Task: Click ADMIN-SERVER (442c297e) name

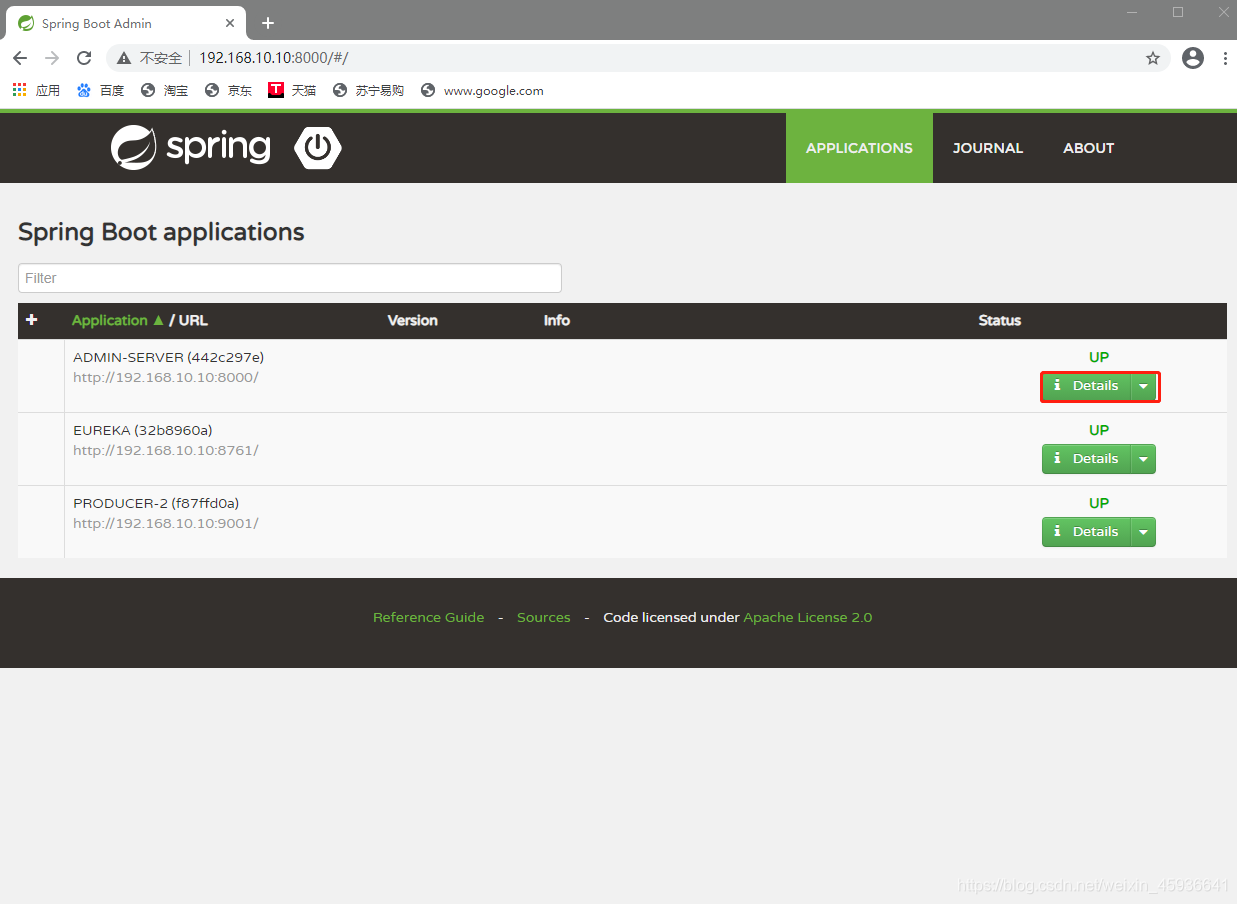Action: click(x=169, y=357)
